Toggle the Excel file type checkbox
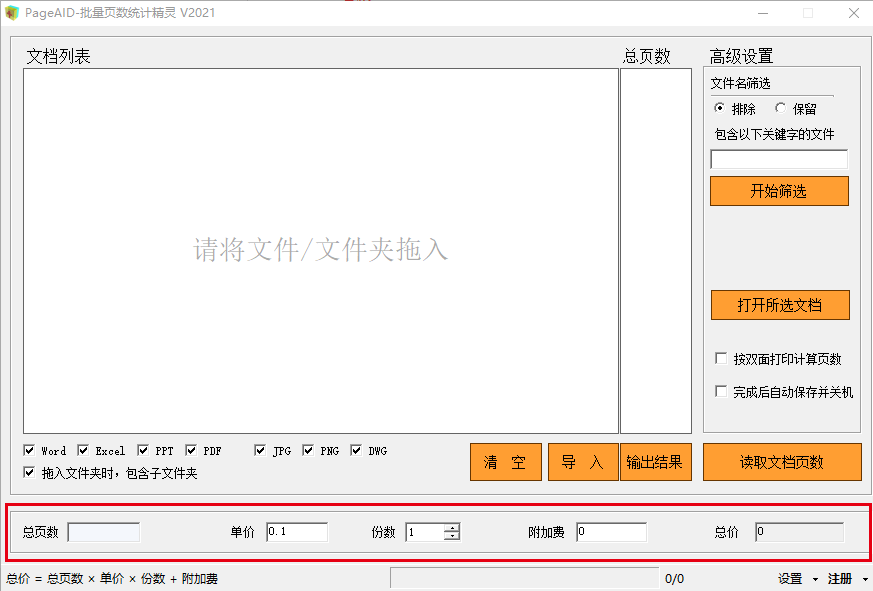 (x=83, y=450)
